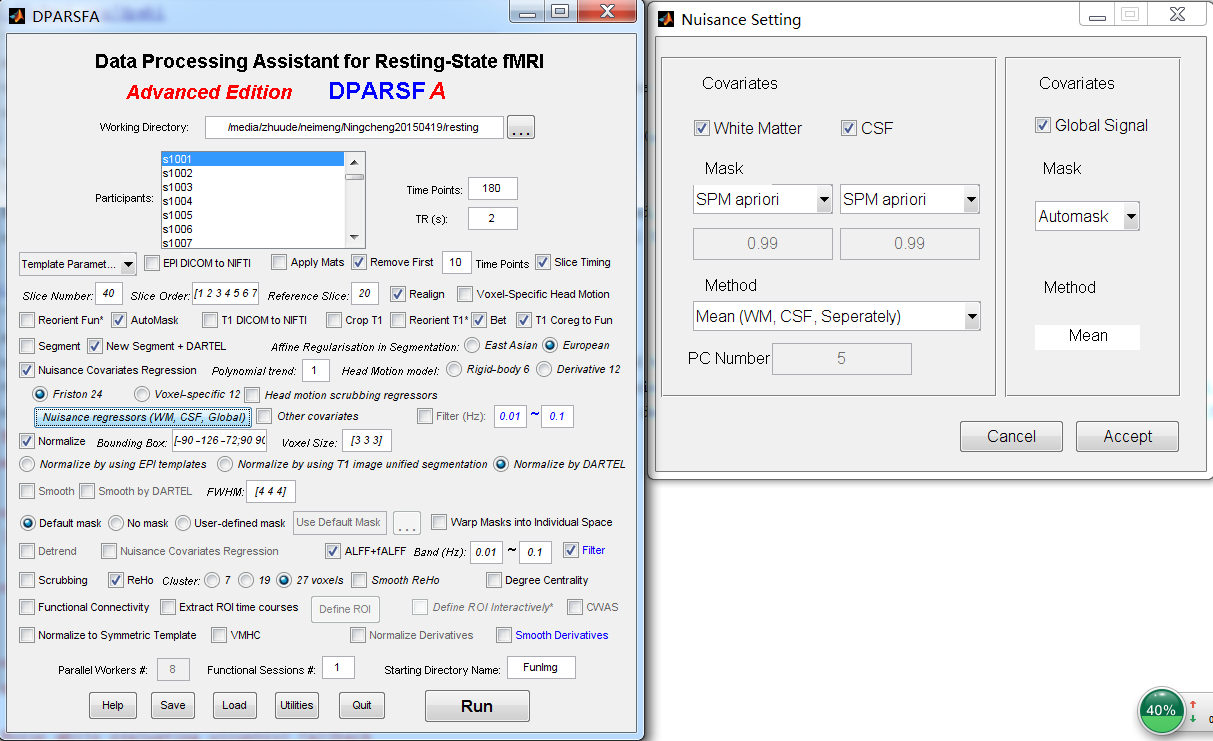This screenshot has width=1213, height=741.
Task: Uncheck the Global Signal covariate
Action: [1044, 125]
